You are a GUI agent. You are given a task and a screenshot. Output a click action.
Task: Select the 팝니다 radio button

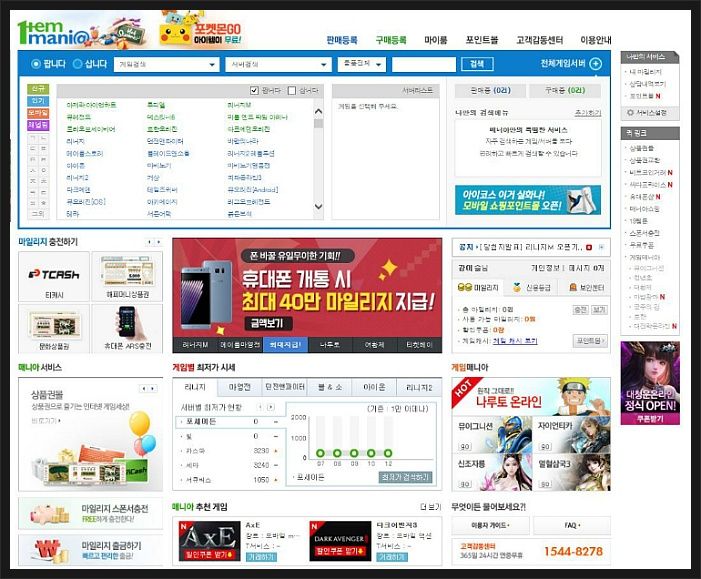(x=35, y=64)
